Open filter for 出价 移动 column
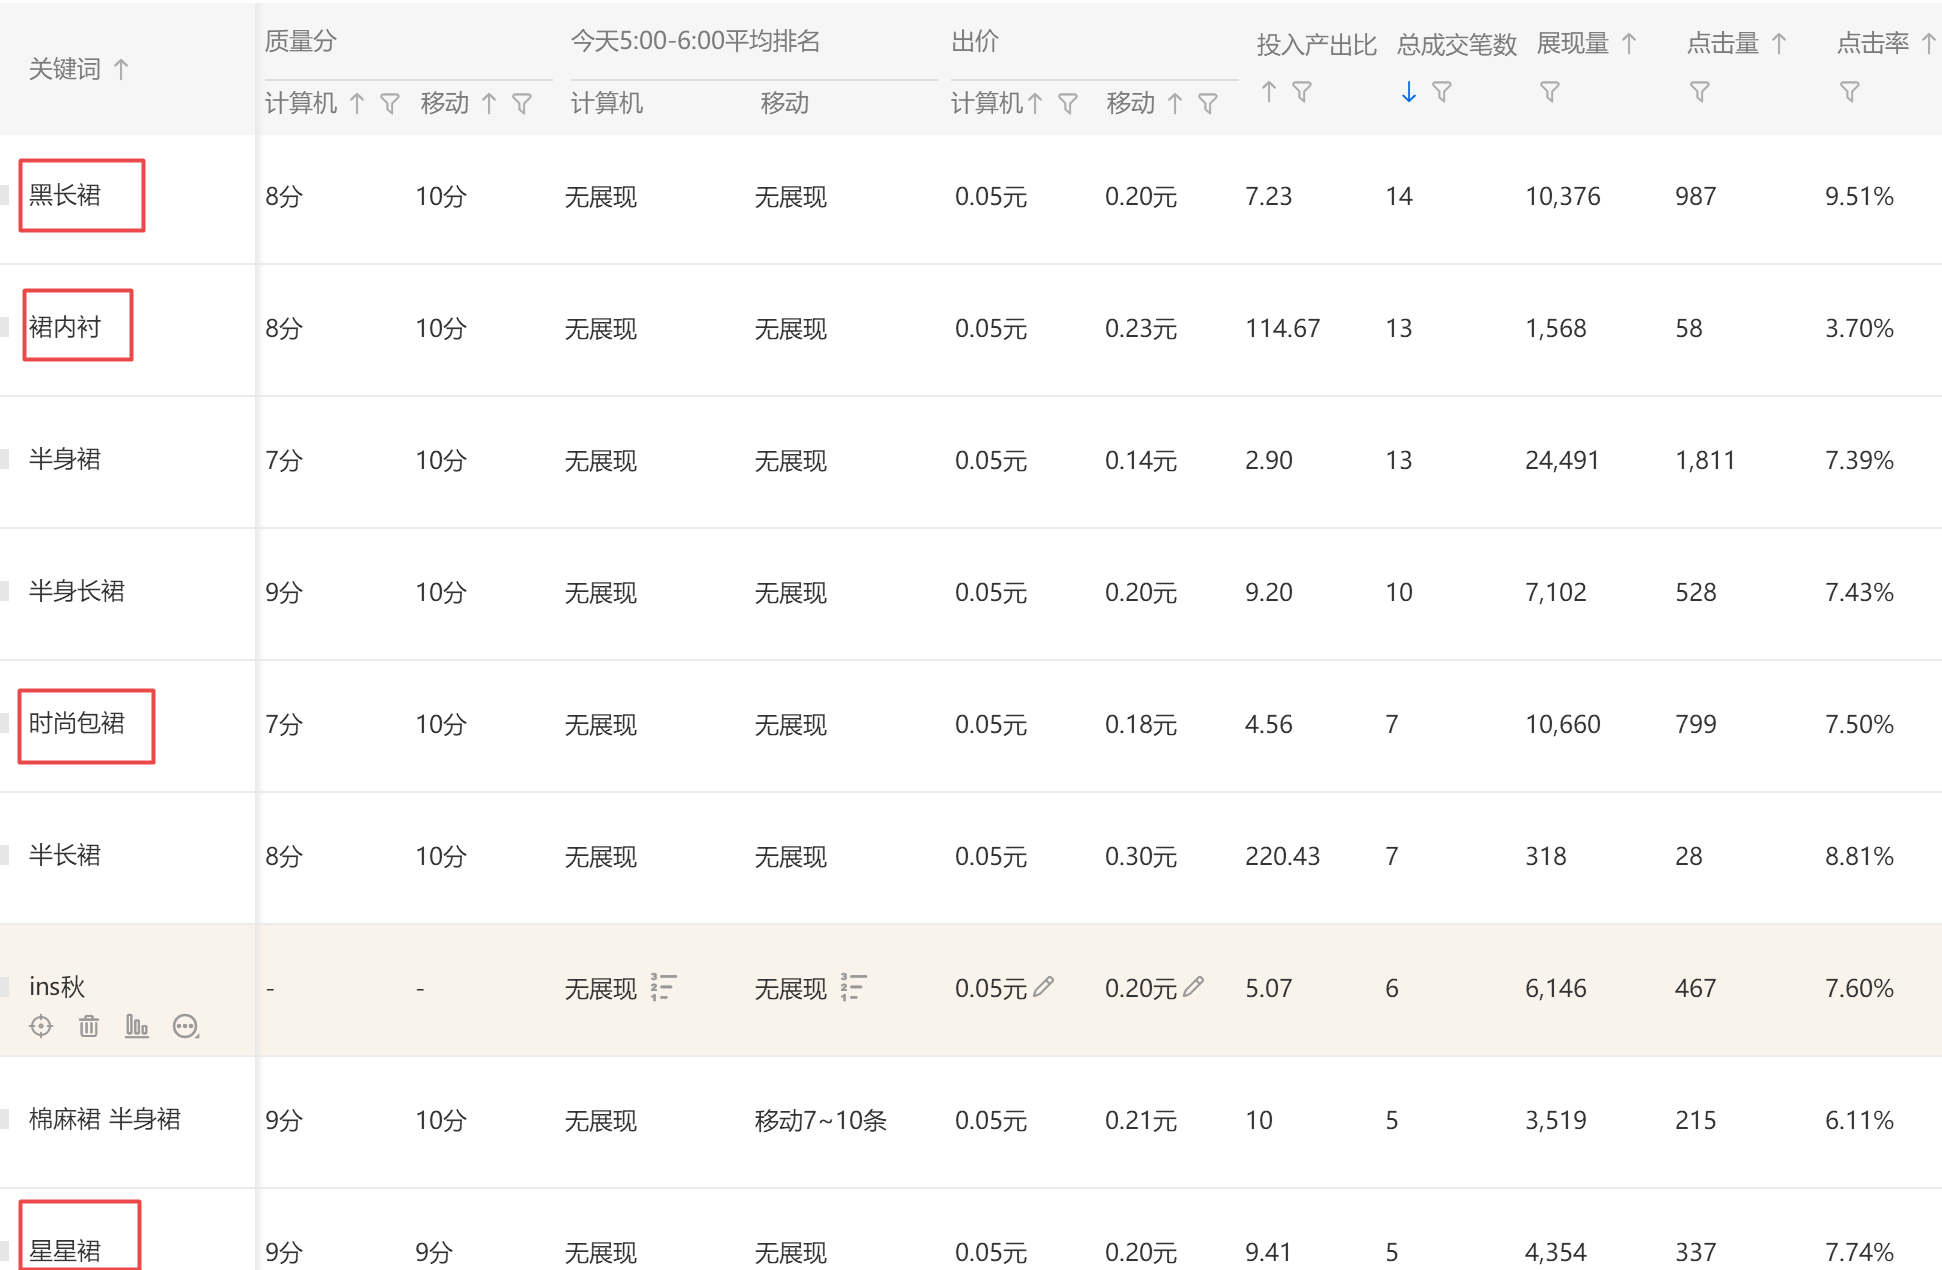1942x1270 pixels. (x=1208, y=103)
